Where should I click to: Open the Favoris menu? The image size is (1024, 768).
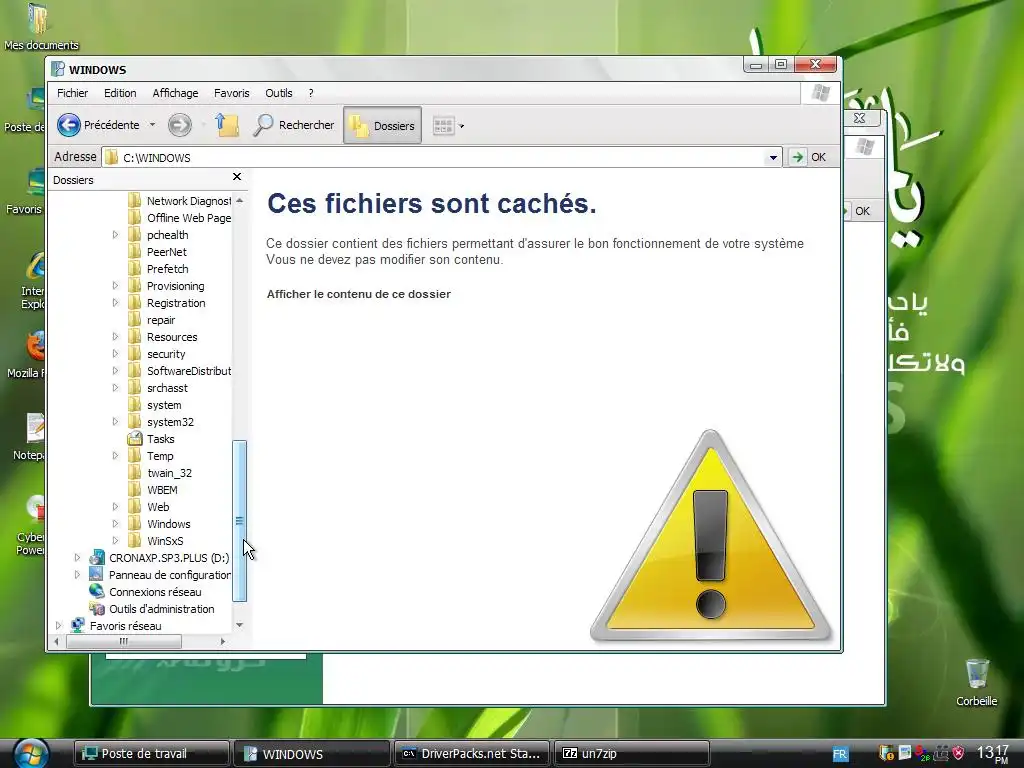(x=232, y=93)
